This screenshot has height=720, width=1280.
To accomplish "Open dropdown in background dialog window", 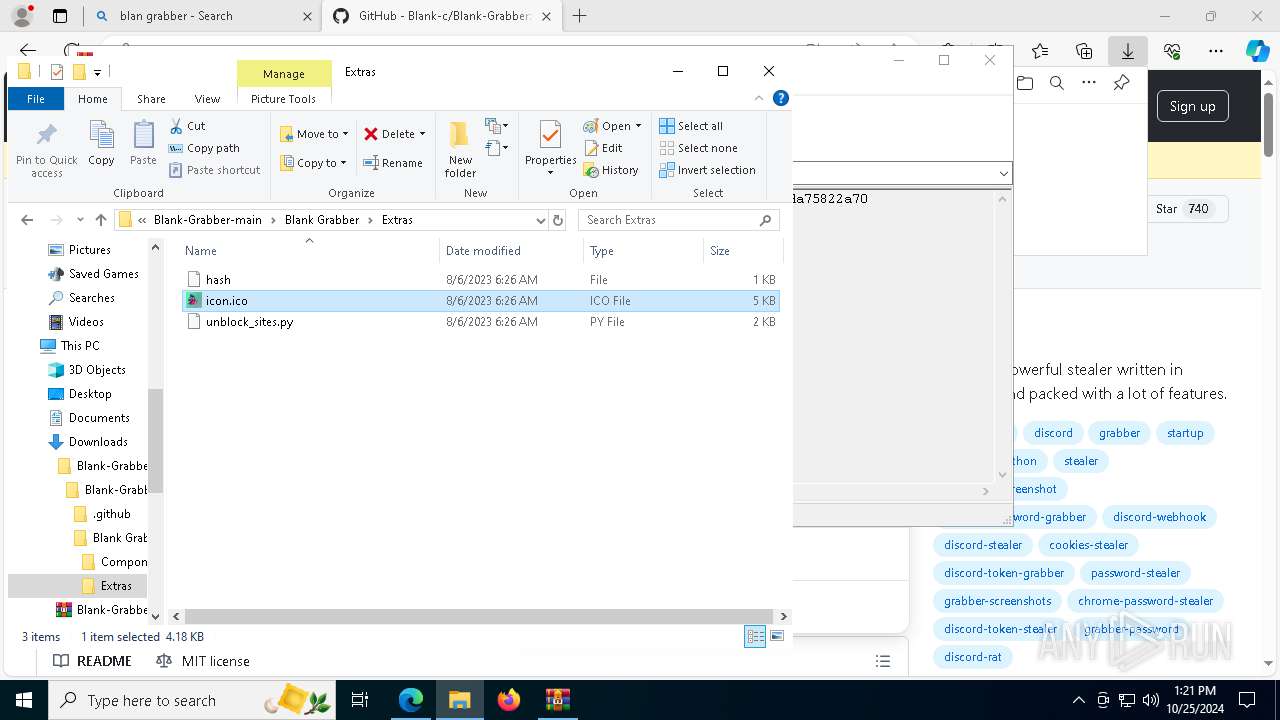I will coord(1003,174).
